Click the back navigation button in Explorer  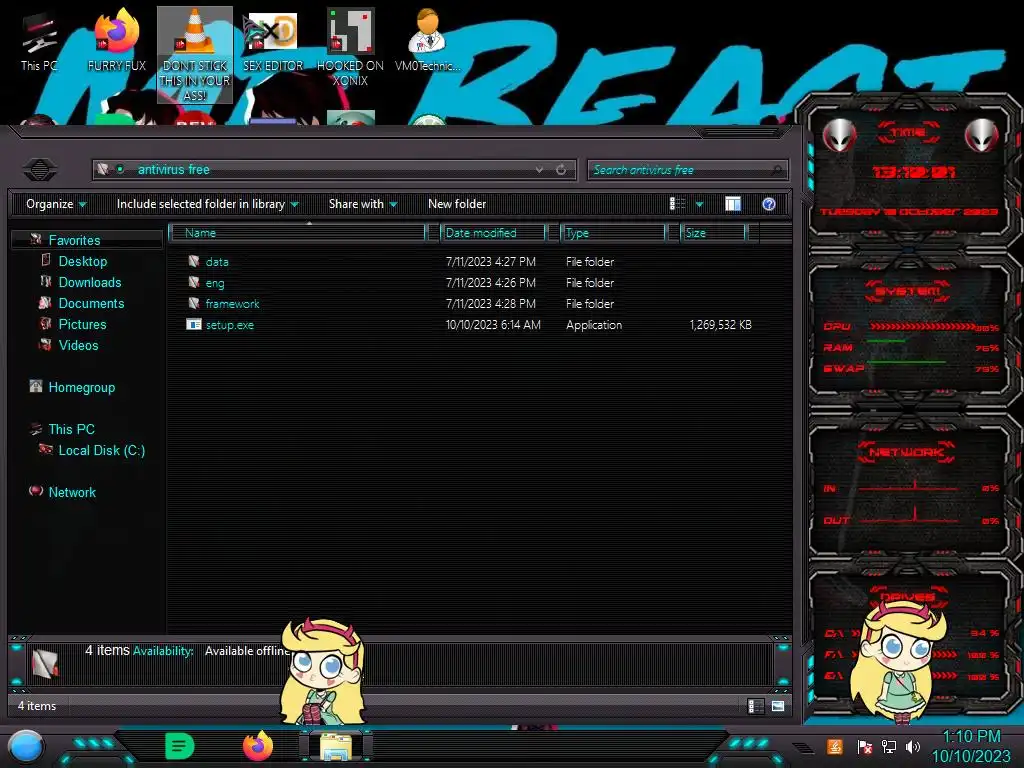click(x=39, y=170)
